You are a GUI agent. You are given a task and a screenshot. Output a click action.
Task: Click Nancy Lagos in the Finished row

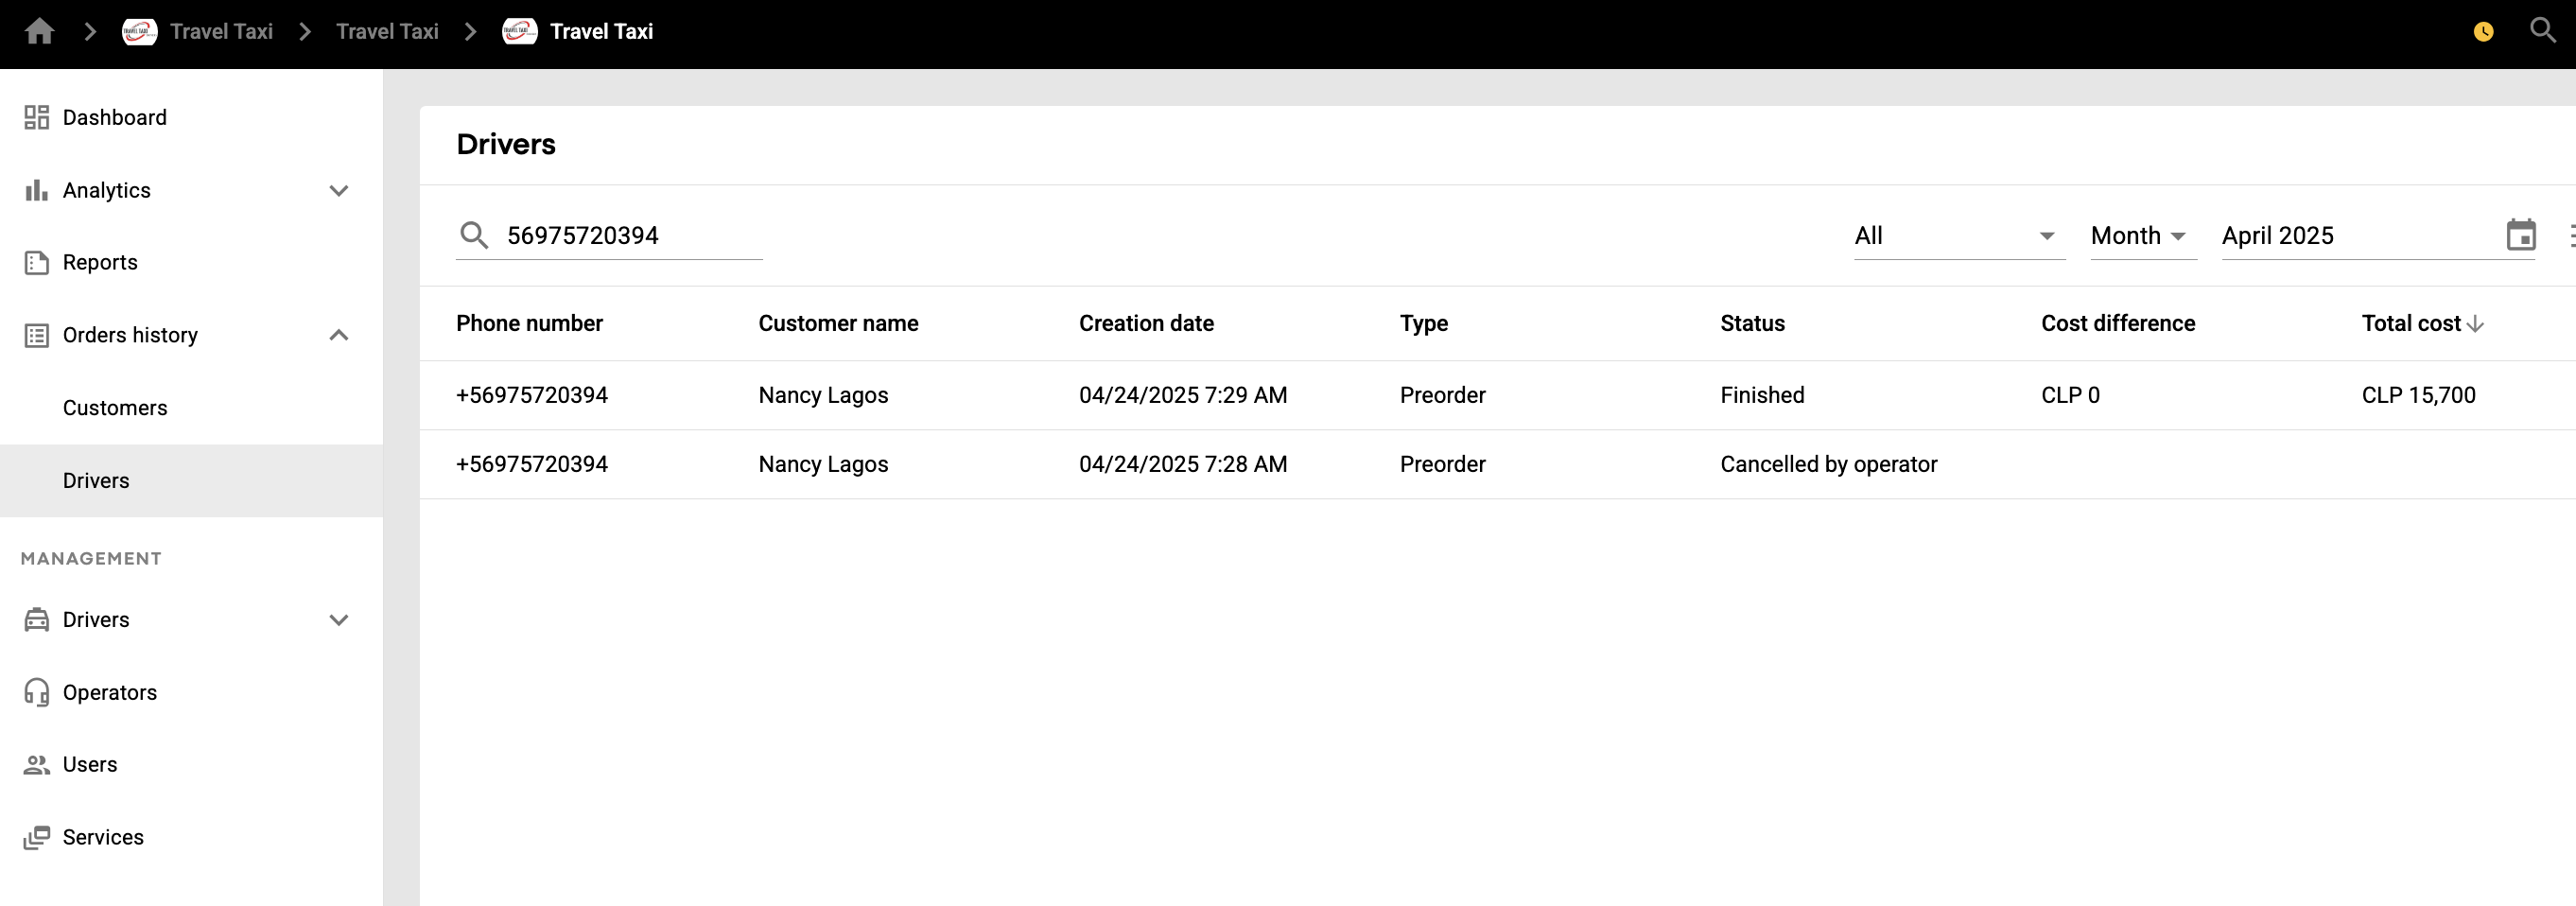click(823, 396)
